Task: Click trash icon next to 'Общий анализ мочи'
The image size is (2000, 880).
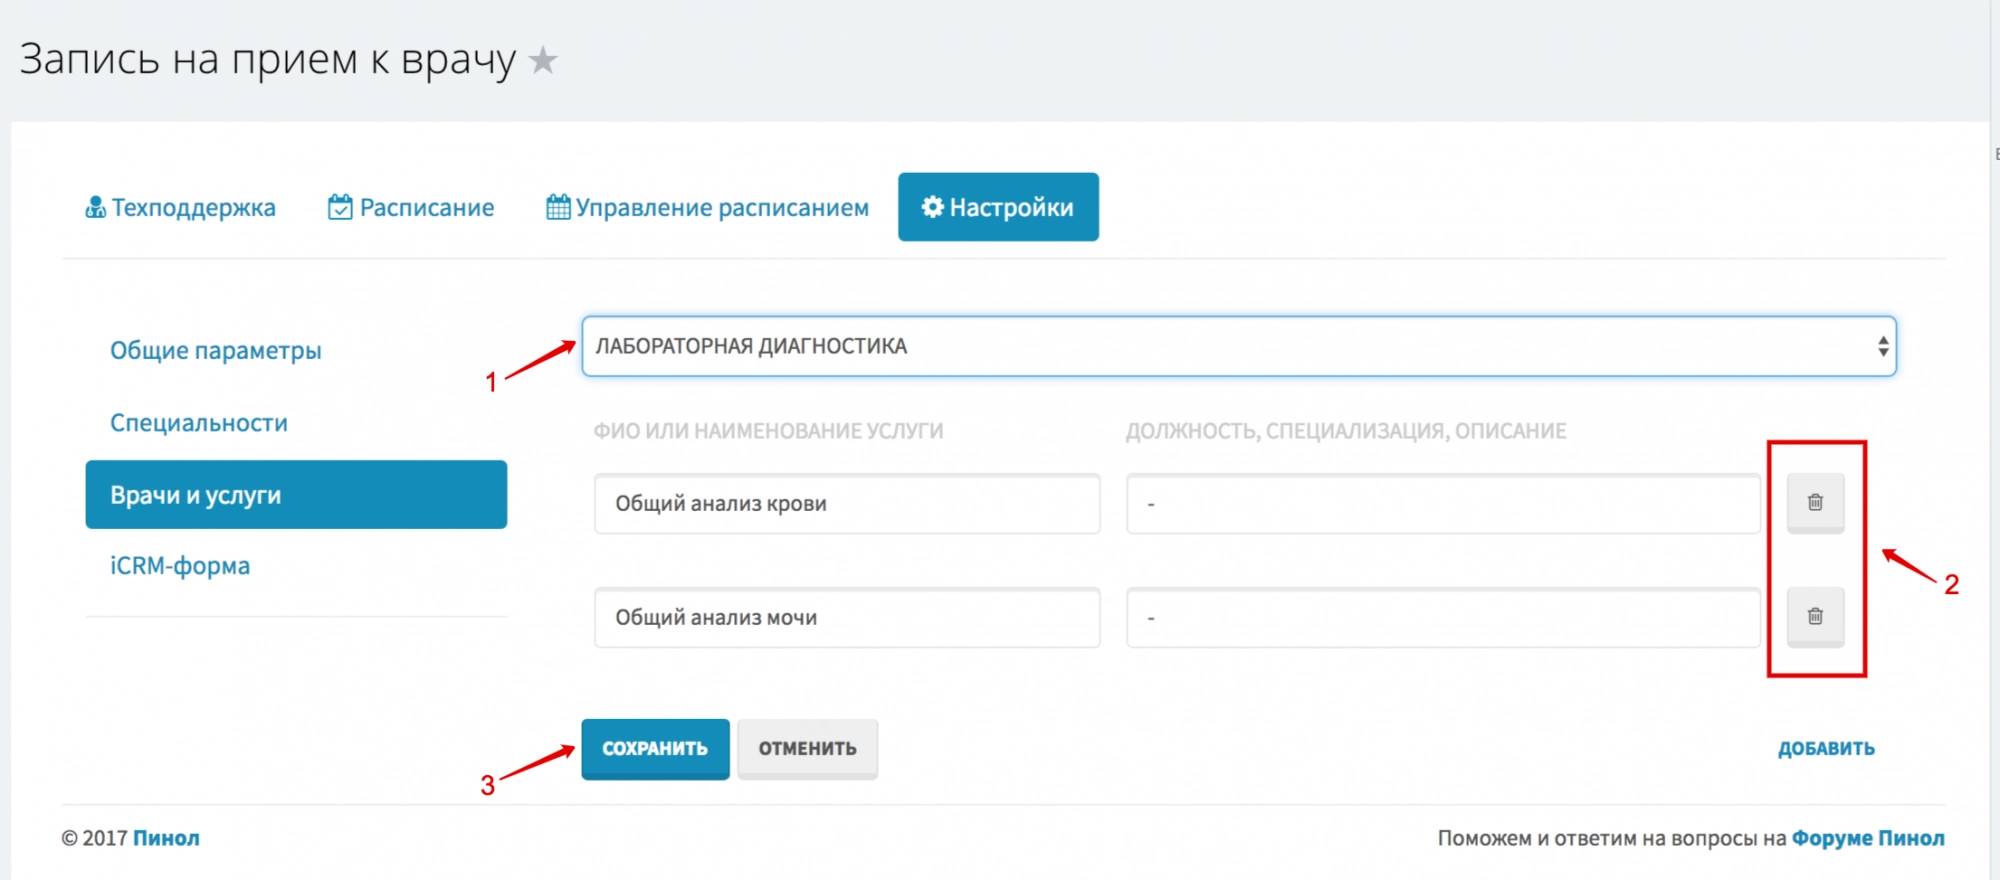Action: (1815, 617)
